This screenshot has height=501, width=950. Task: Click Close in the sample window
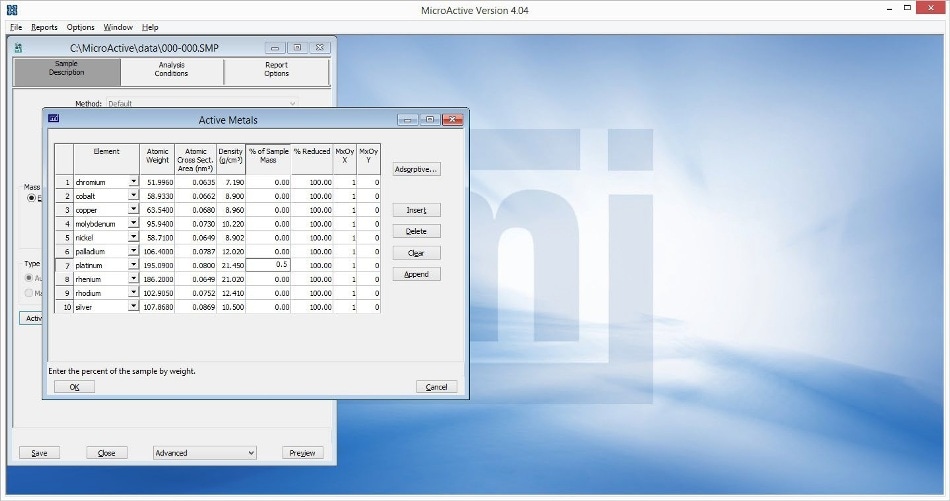(x=107, y=453)
